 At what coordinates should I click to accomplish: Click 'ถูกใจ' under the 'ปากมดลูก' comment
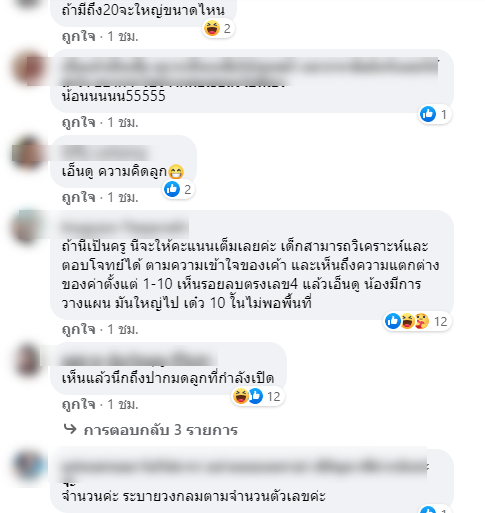79,404
